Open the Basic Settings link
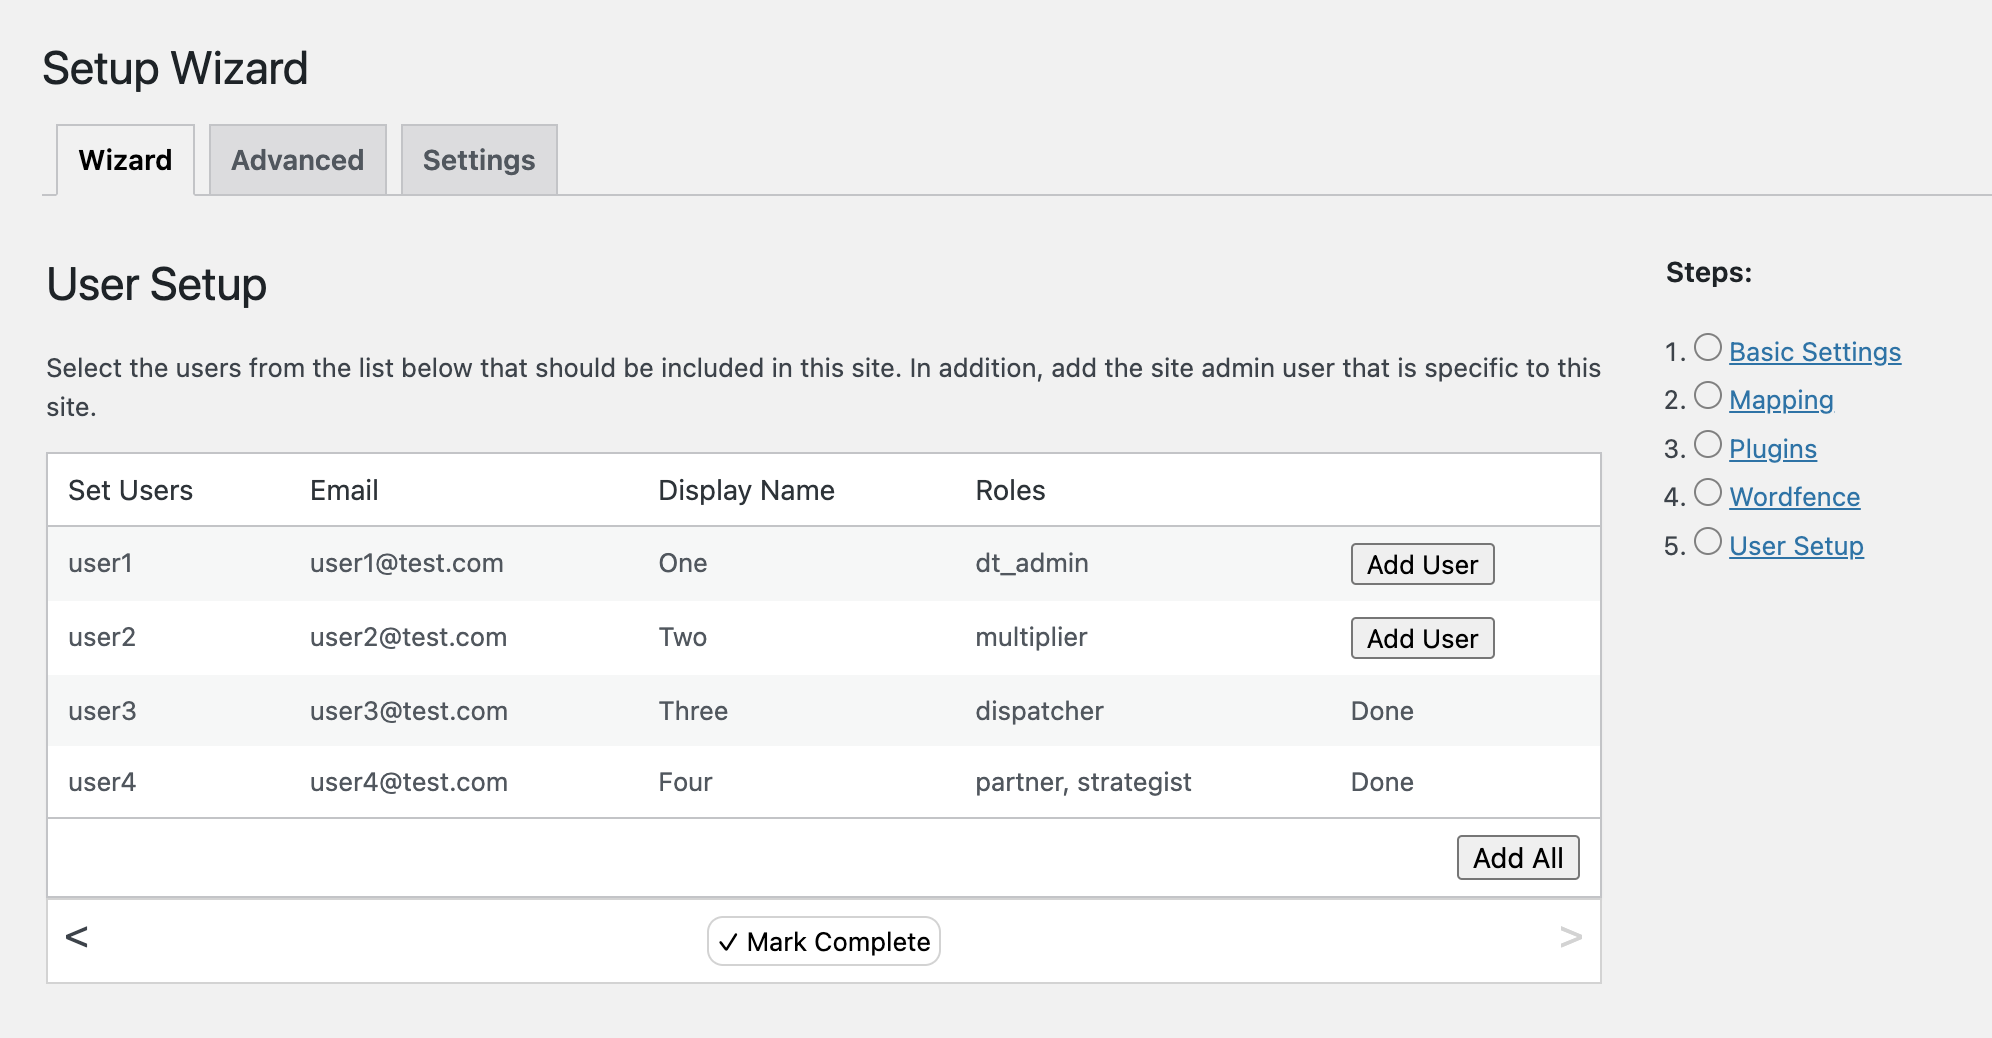This screenshot has height=1038, width=1992. pos(1815,352)
